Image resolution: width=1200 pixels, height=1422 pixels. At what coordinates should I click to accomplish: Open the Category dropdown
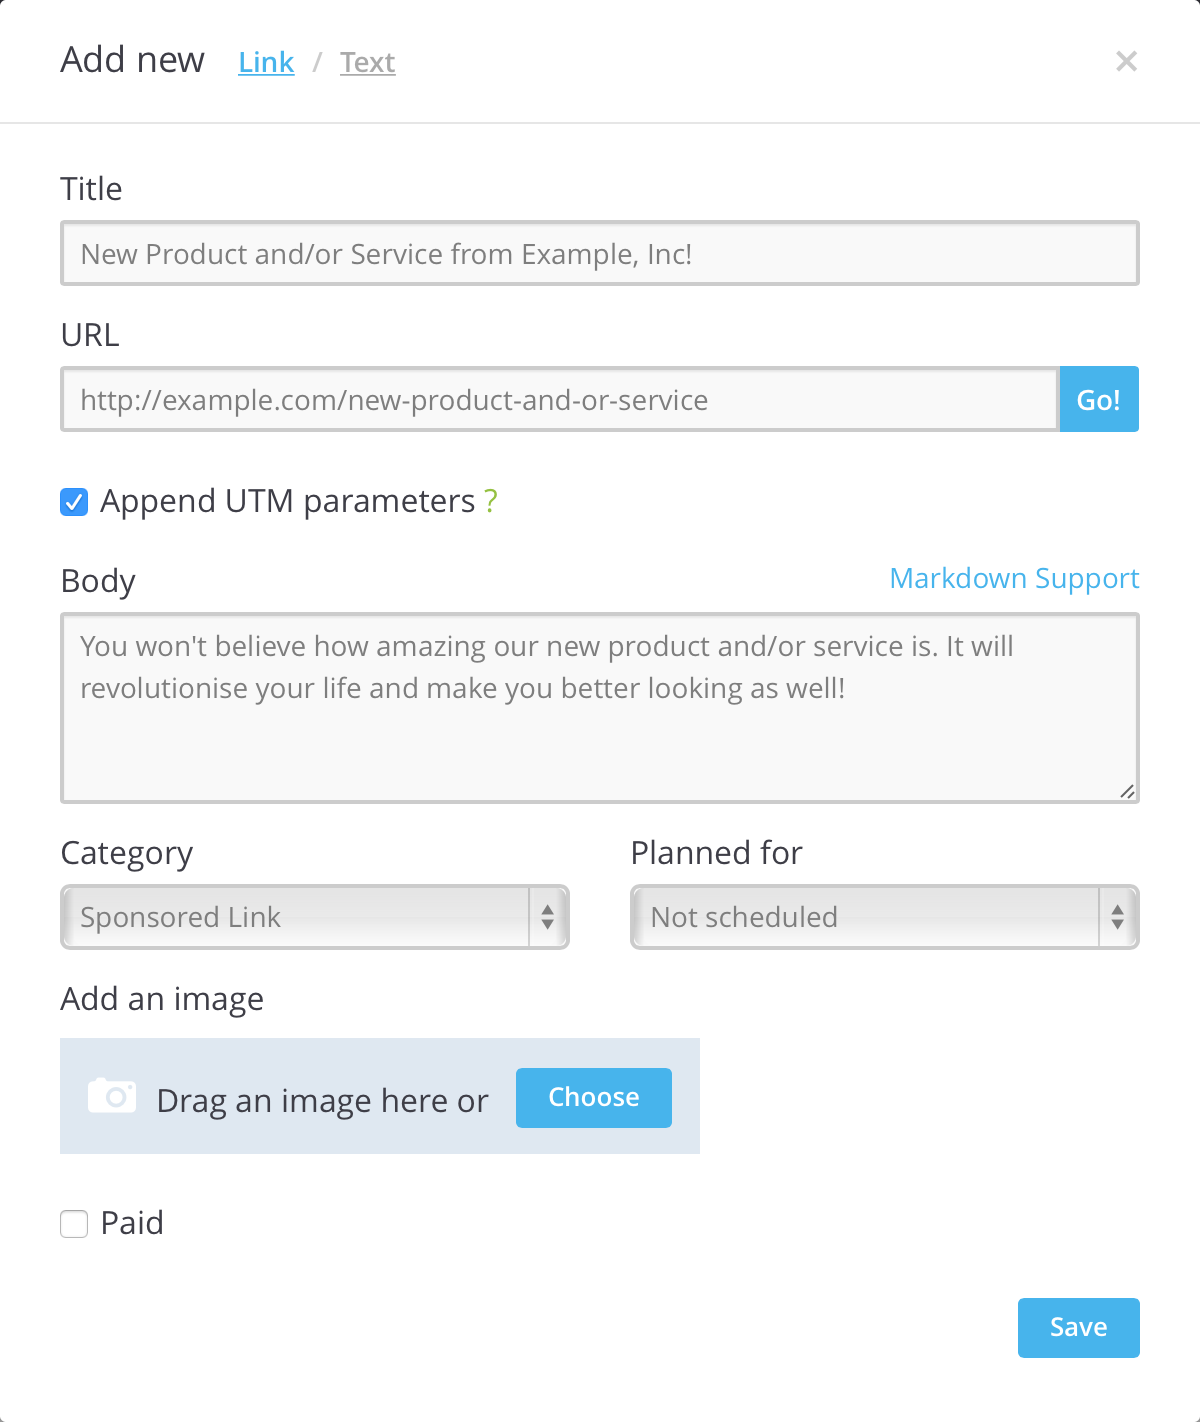click(300, 917)
